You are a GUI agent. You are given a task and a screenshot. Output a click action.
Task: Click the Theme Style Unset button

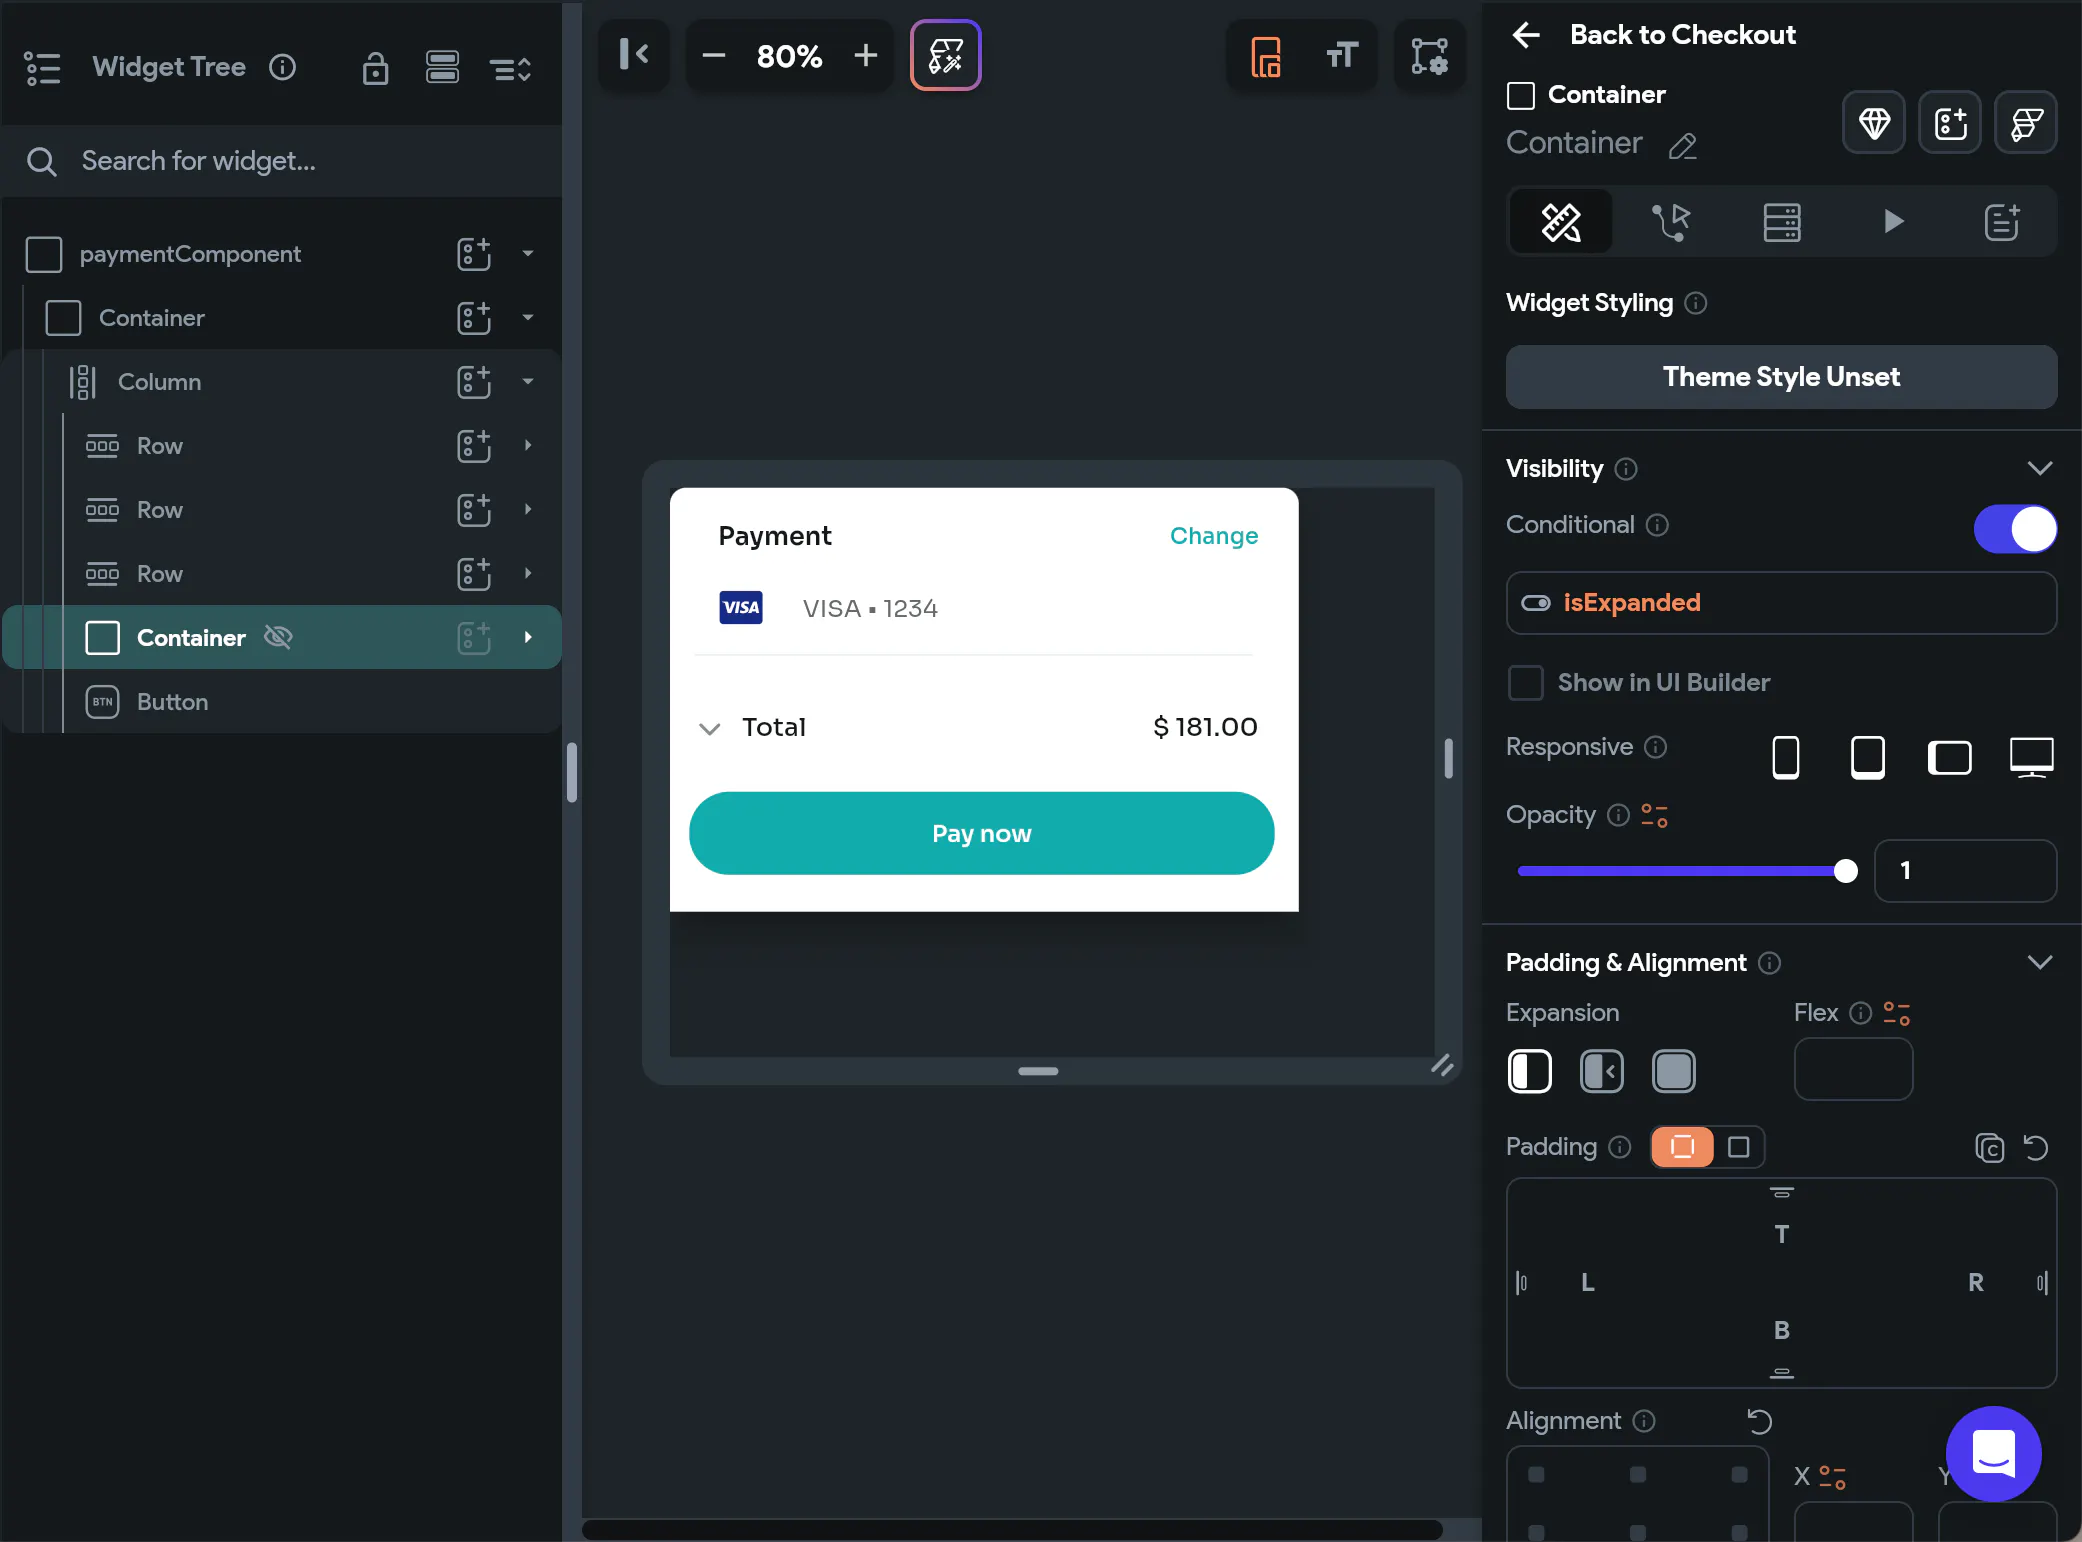[1781, 377]
